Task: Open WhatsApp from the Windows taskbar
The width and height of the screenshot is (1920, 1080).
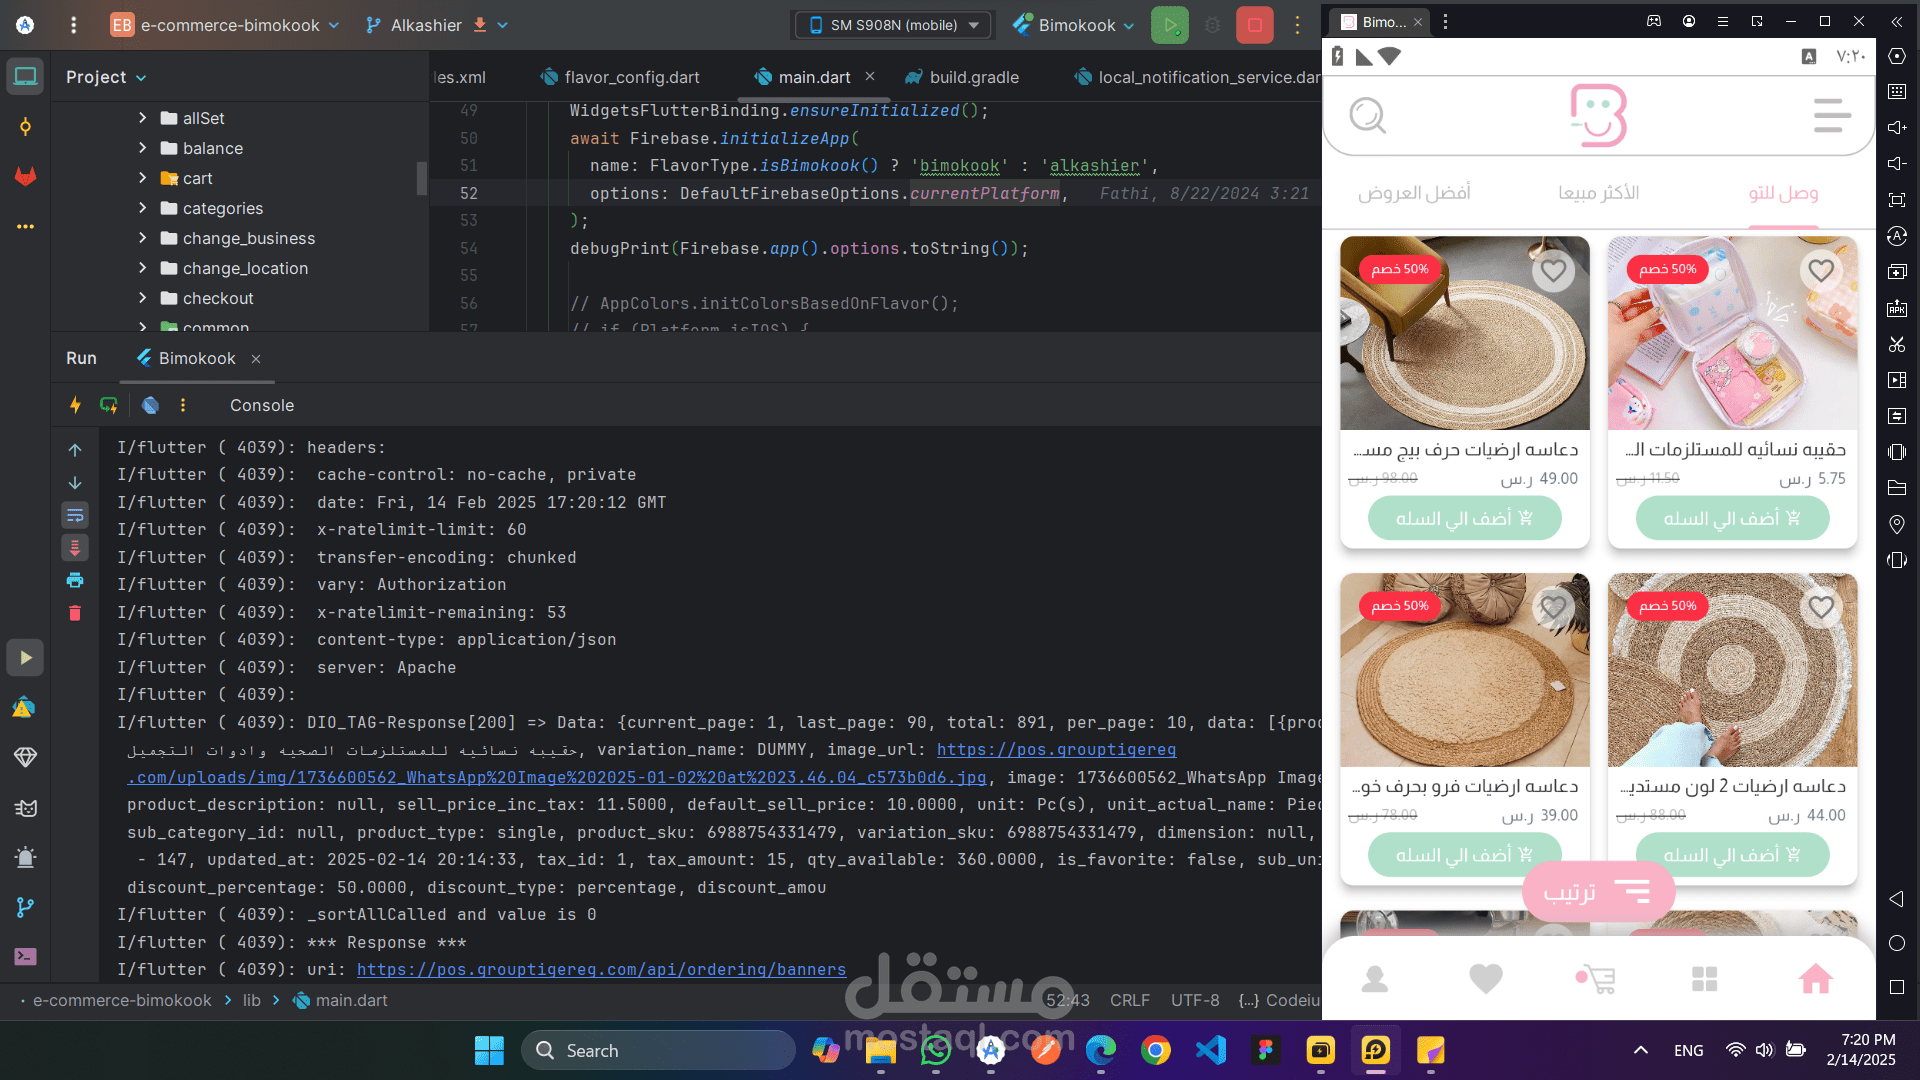Action: tap(936, 1050)
